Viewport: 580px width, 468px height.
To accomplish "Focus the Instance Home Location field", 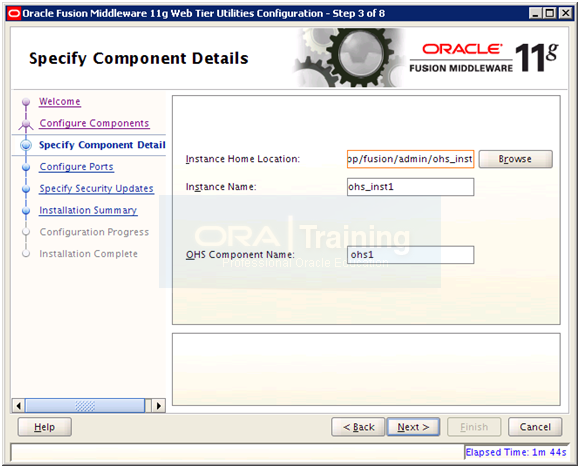I will pos(410,159).
